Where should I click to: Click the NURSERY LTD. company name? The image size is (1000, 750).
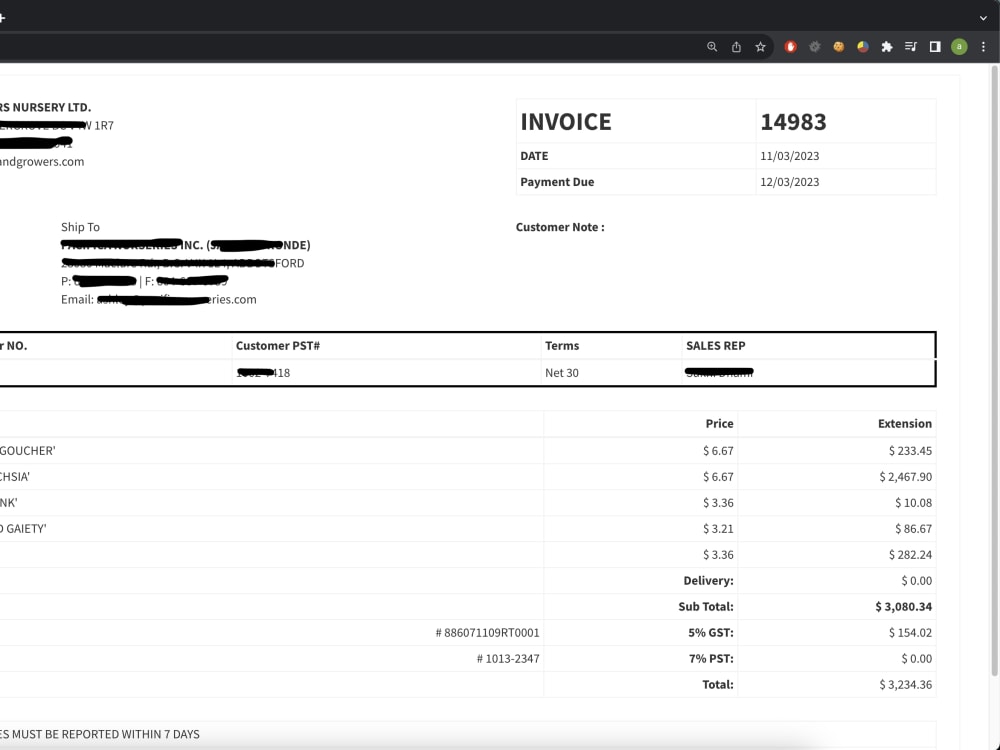click(x=46, y=107)
